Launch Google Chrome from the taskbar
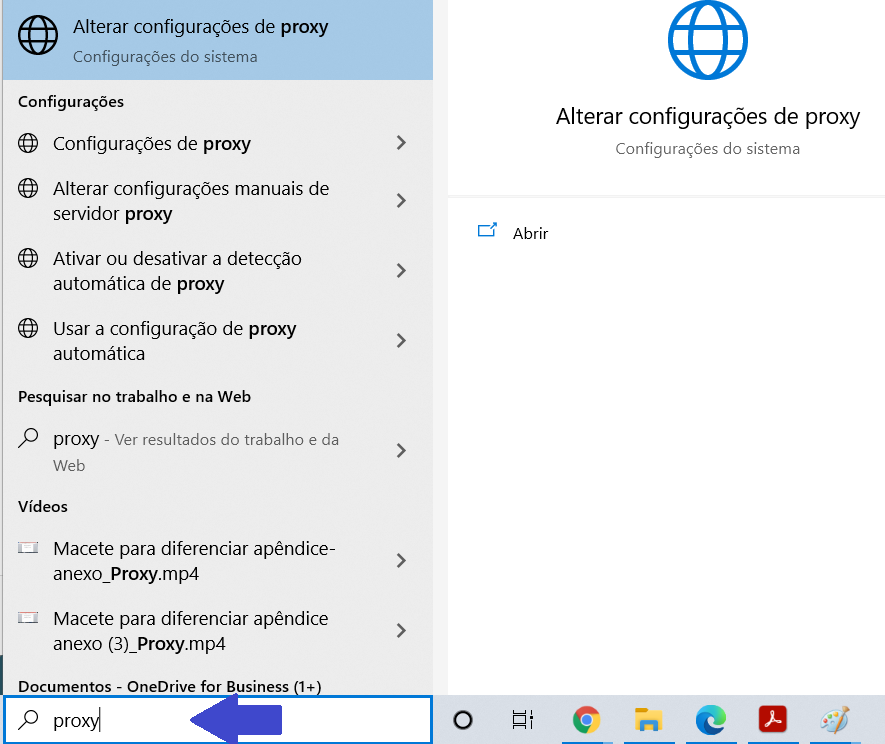885x744 pixels. [586, 720]
